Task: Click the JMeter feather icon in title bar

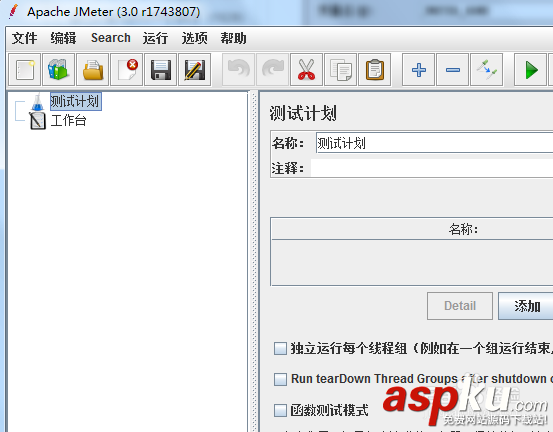Action: pyautogui.click(x=14, y=11)
